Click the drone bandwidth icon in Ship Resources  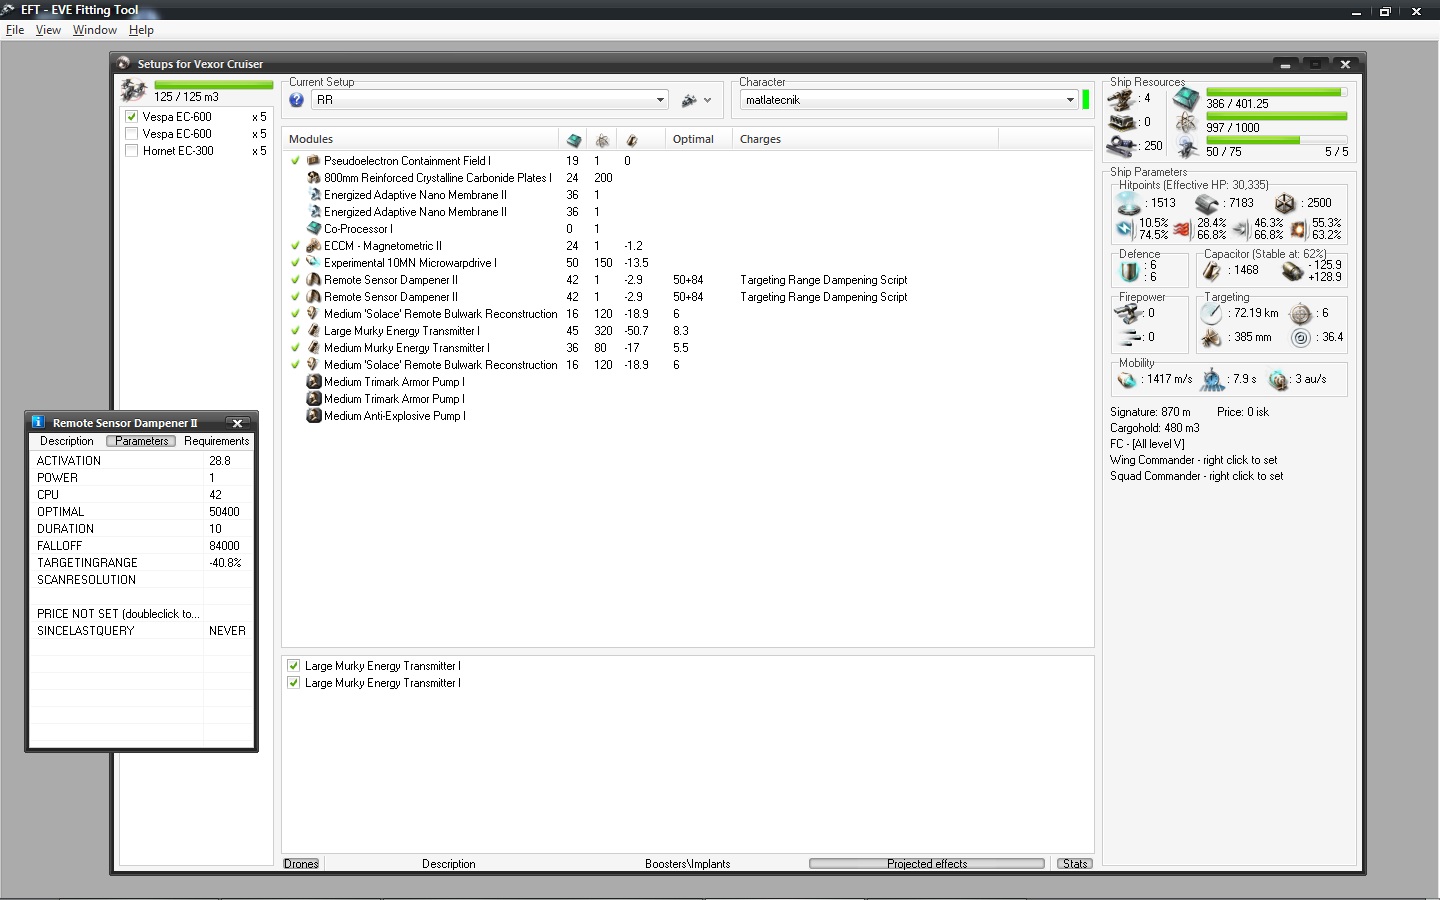click(x=1187, y=148)
